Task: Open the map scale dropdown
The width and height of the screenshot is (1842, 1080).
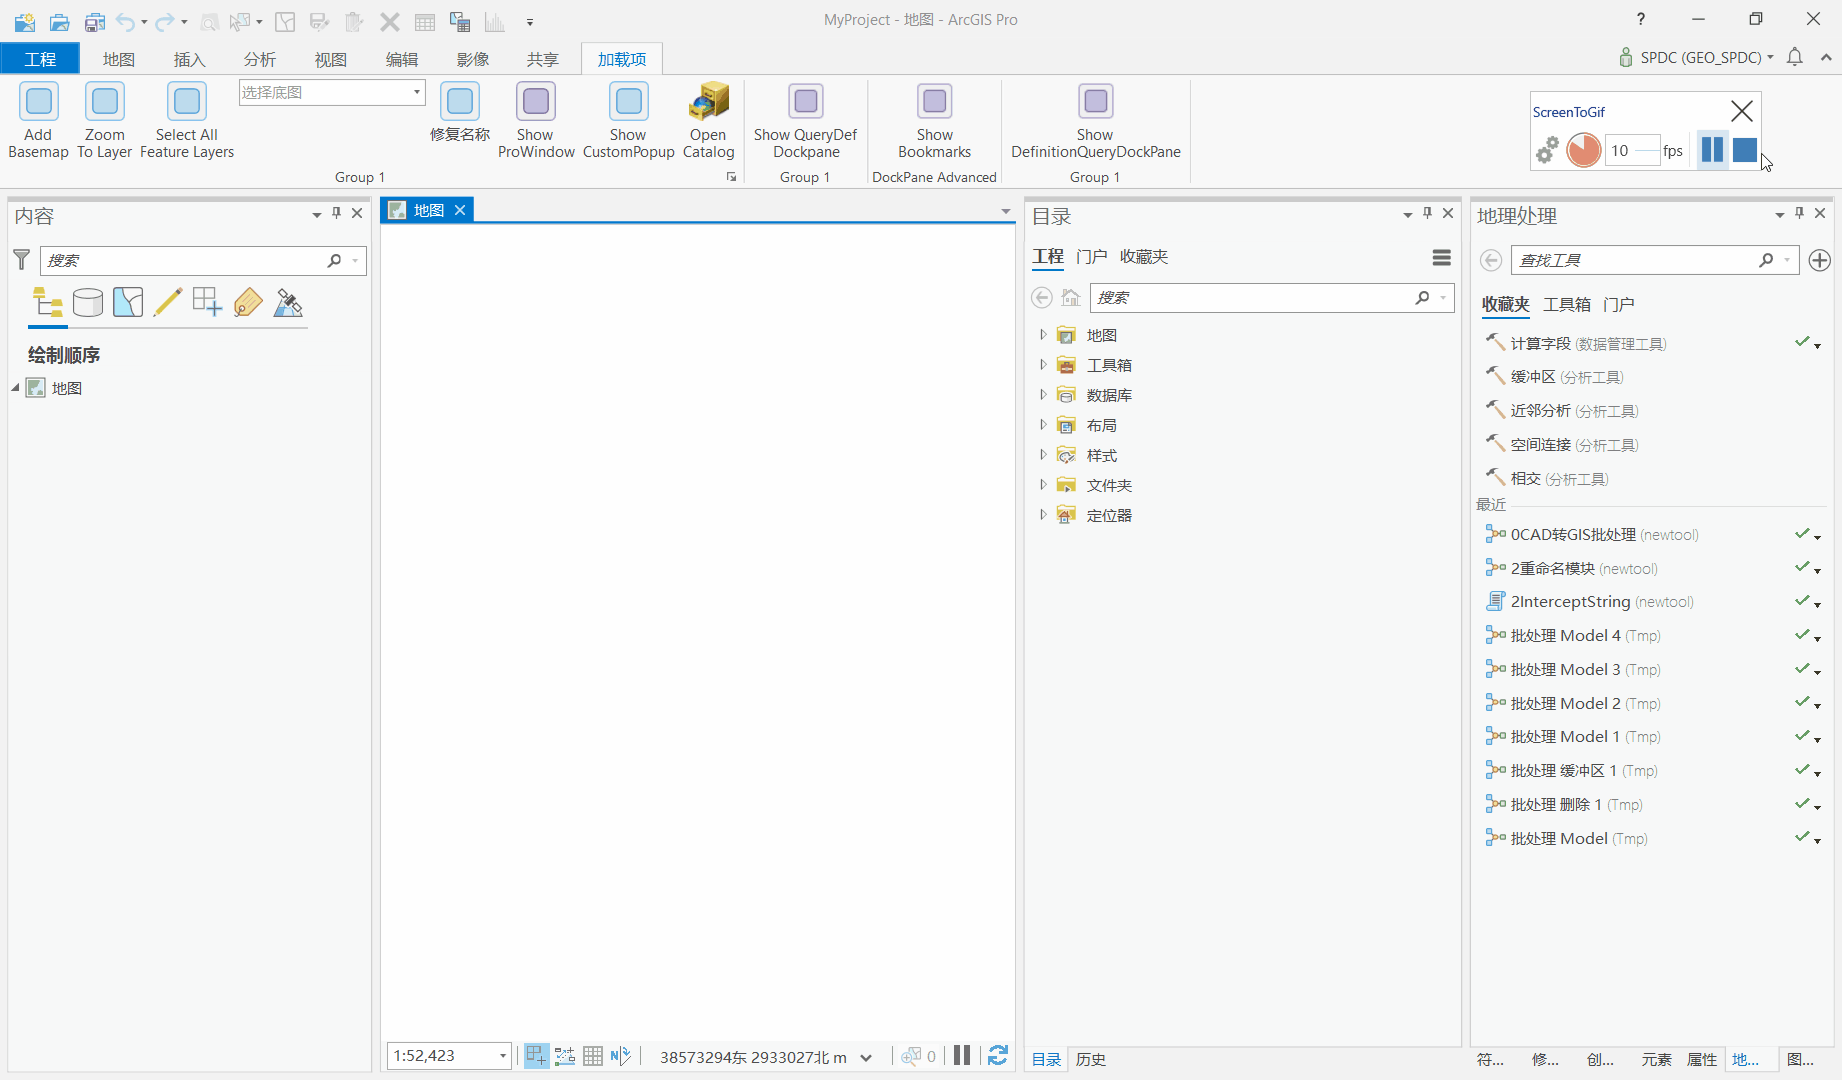Action: pyautogui.click(x=502, y=1056)
